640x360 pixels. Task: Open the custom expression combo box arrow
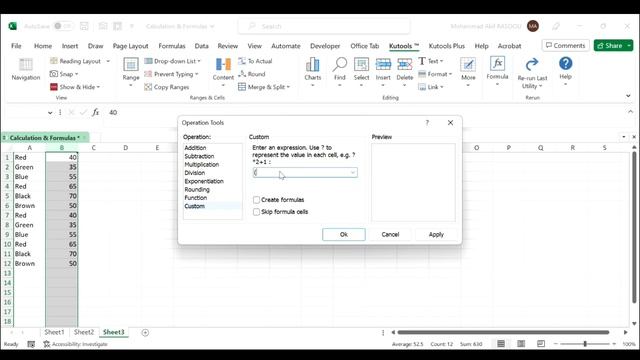pos(353,173)
